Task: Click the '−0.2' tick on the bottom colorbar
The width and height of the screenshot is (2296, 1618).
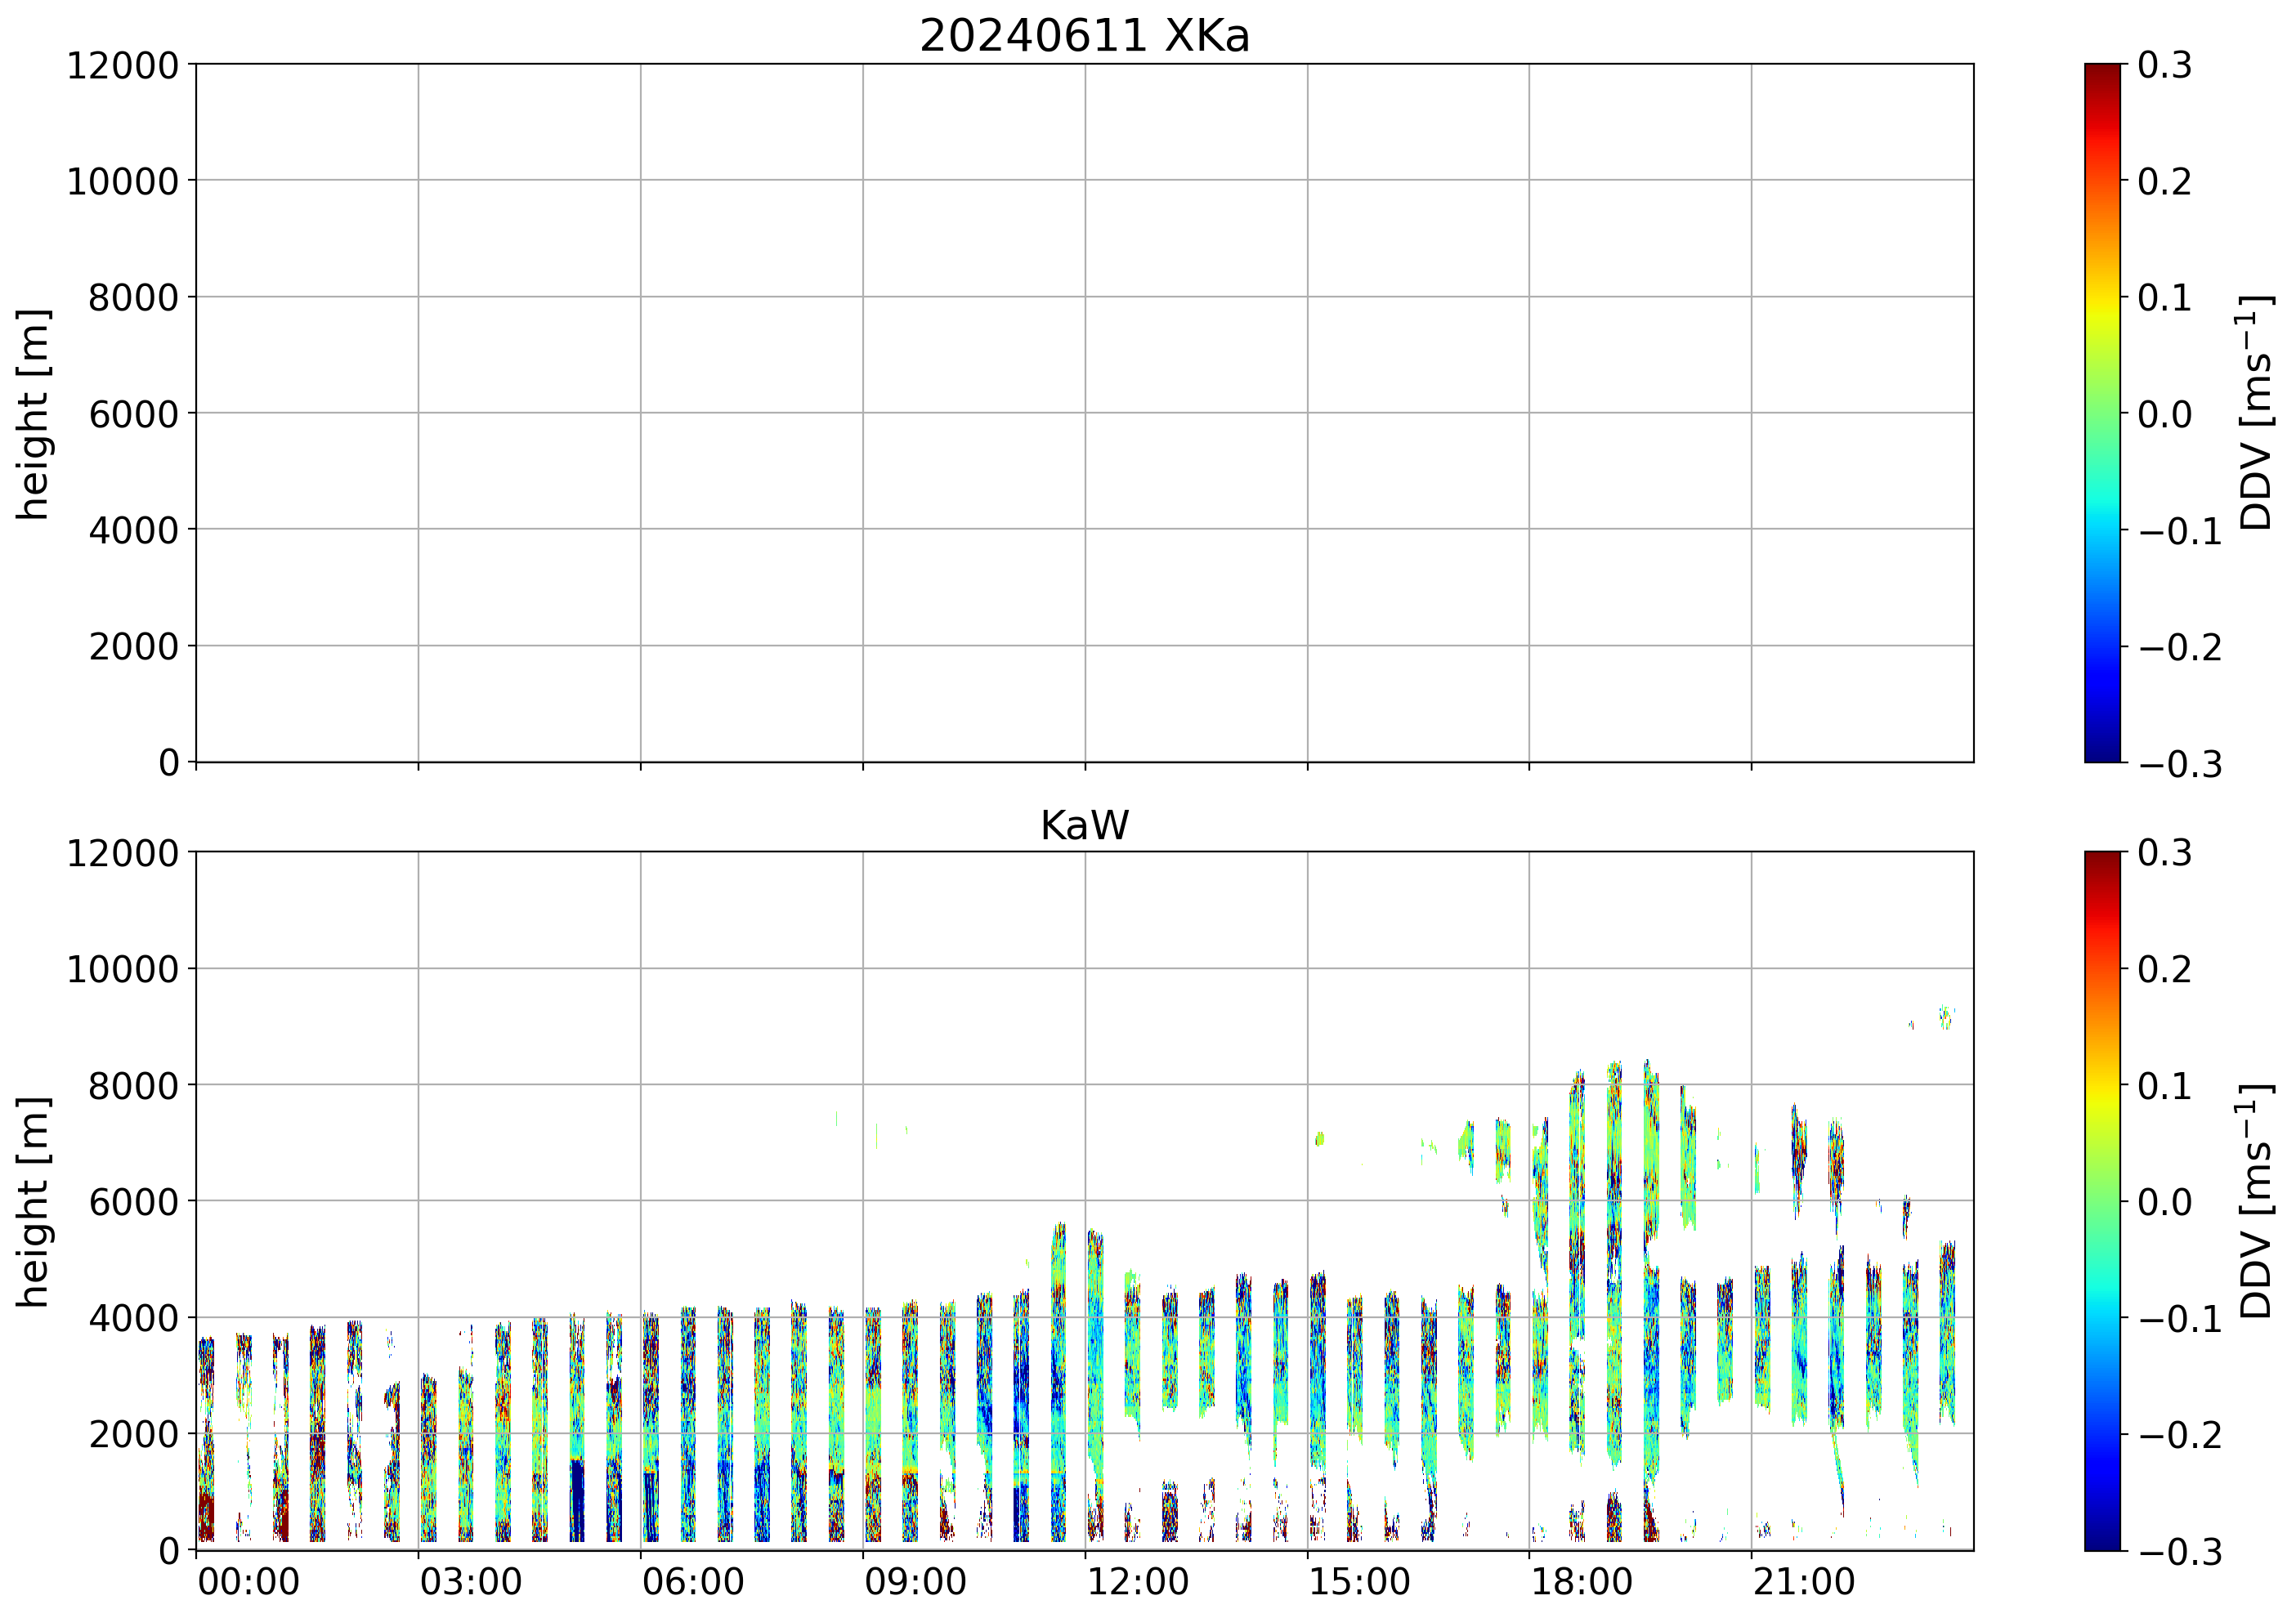Action: tap(2180, 1435)
